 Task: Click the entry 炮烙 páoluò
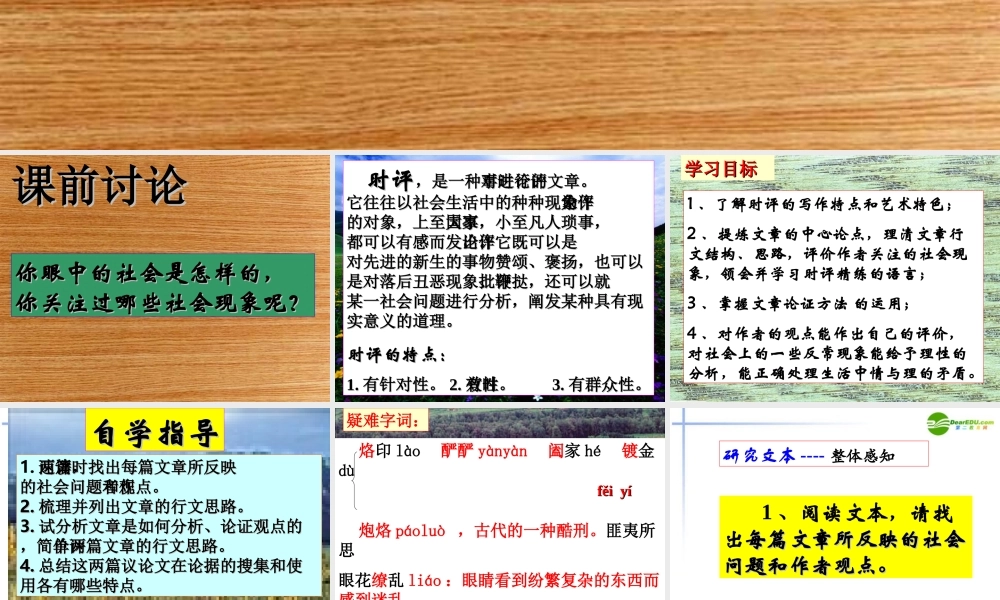(x=402, y=530)
